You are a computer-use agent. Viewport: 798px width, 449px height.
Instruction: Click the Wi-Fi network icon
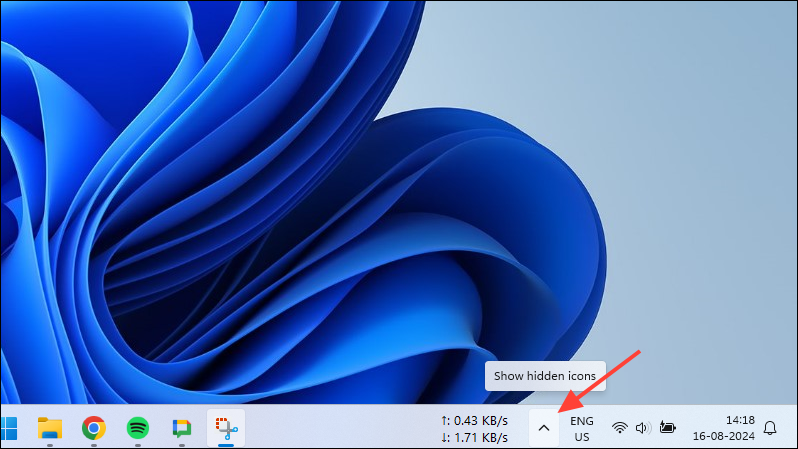[619, 428]
